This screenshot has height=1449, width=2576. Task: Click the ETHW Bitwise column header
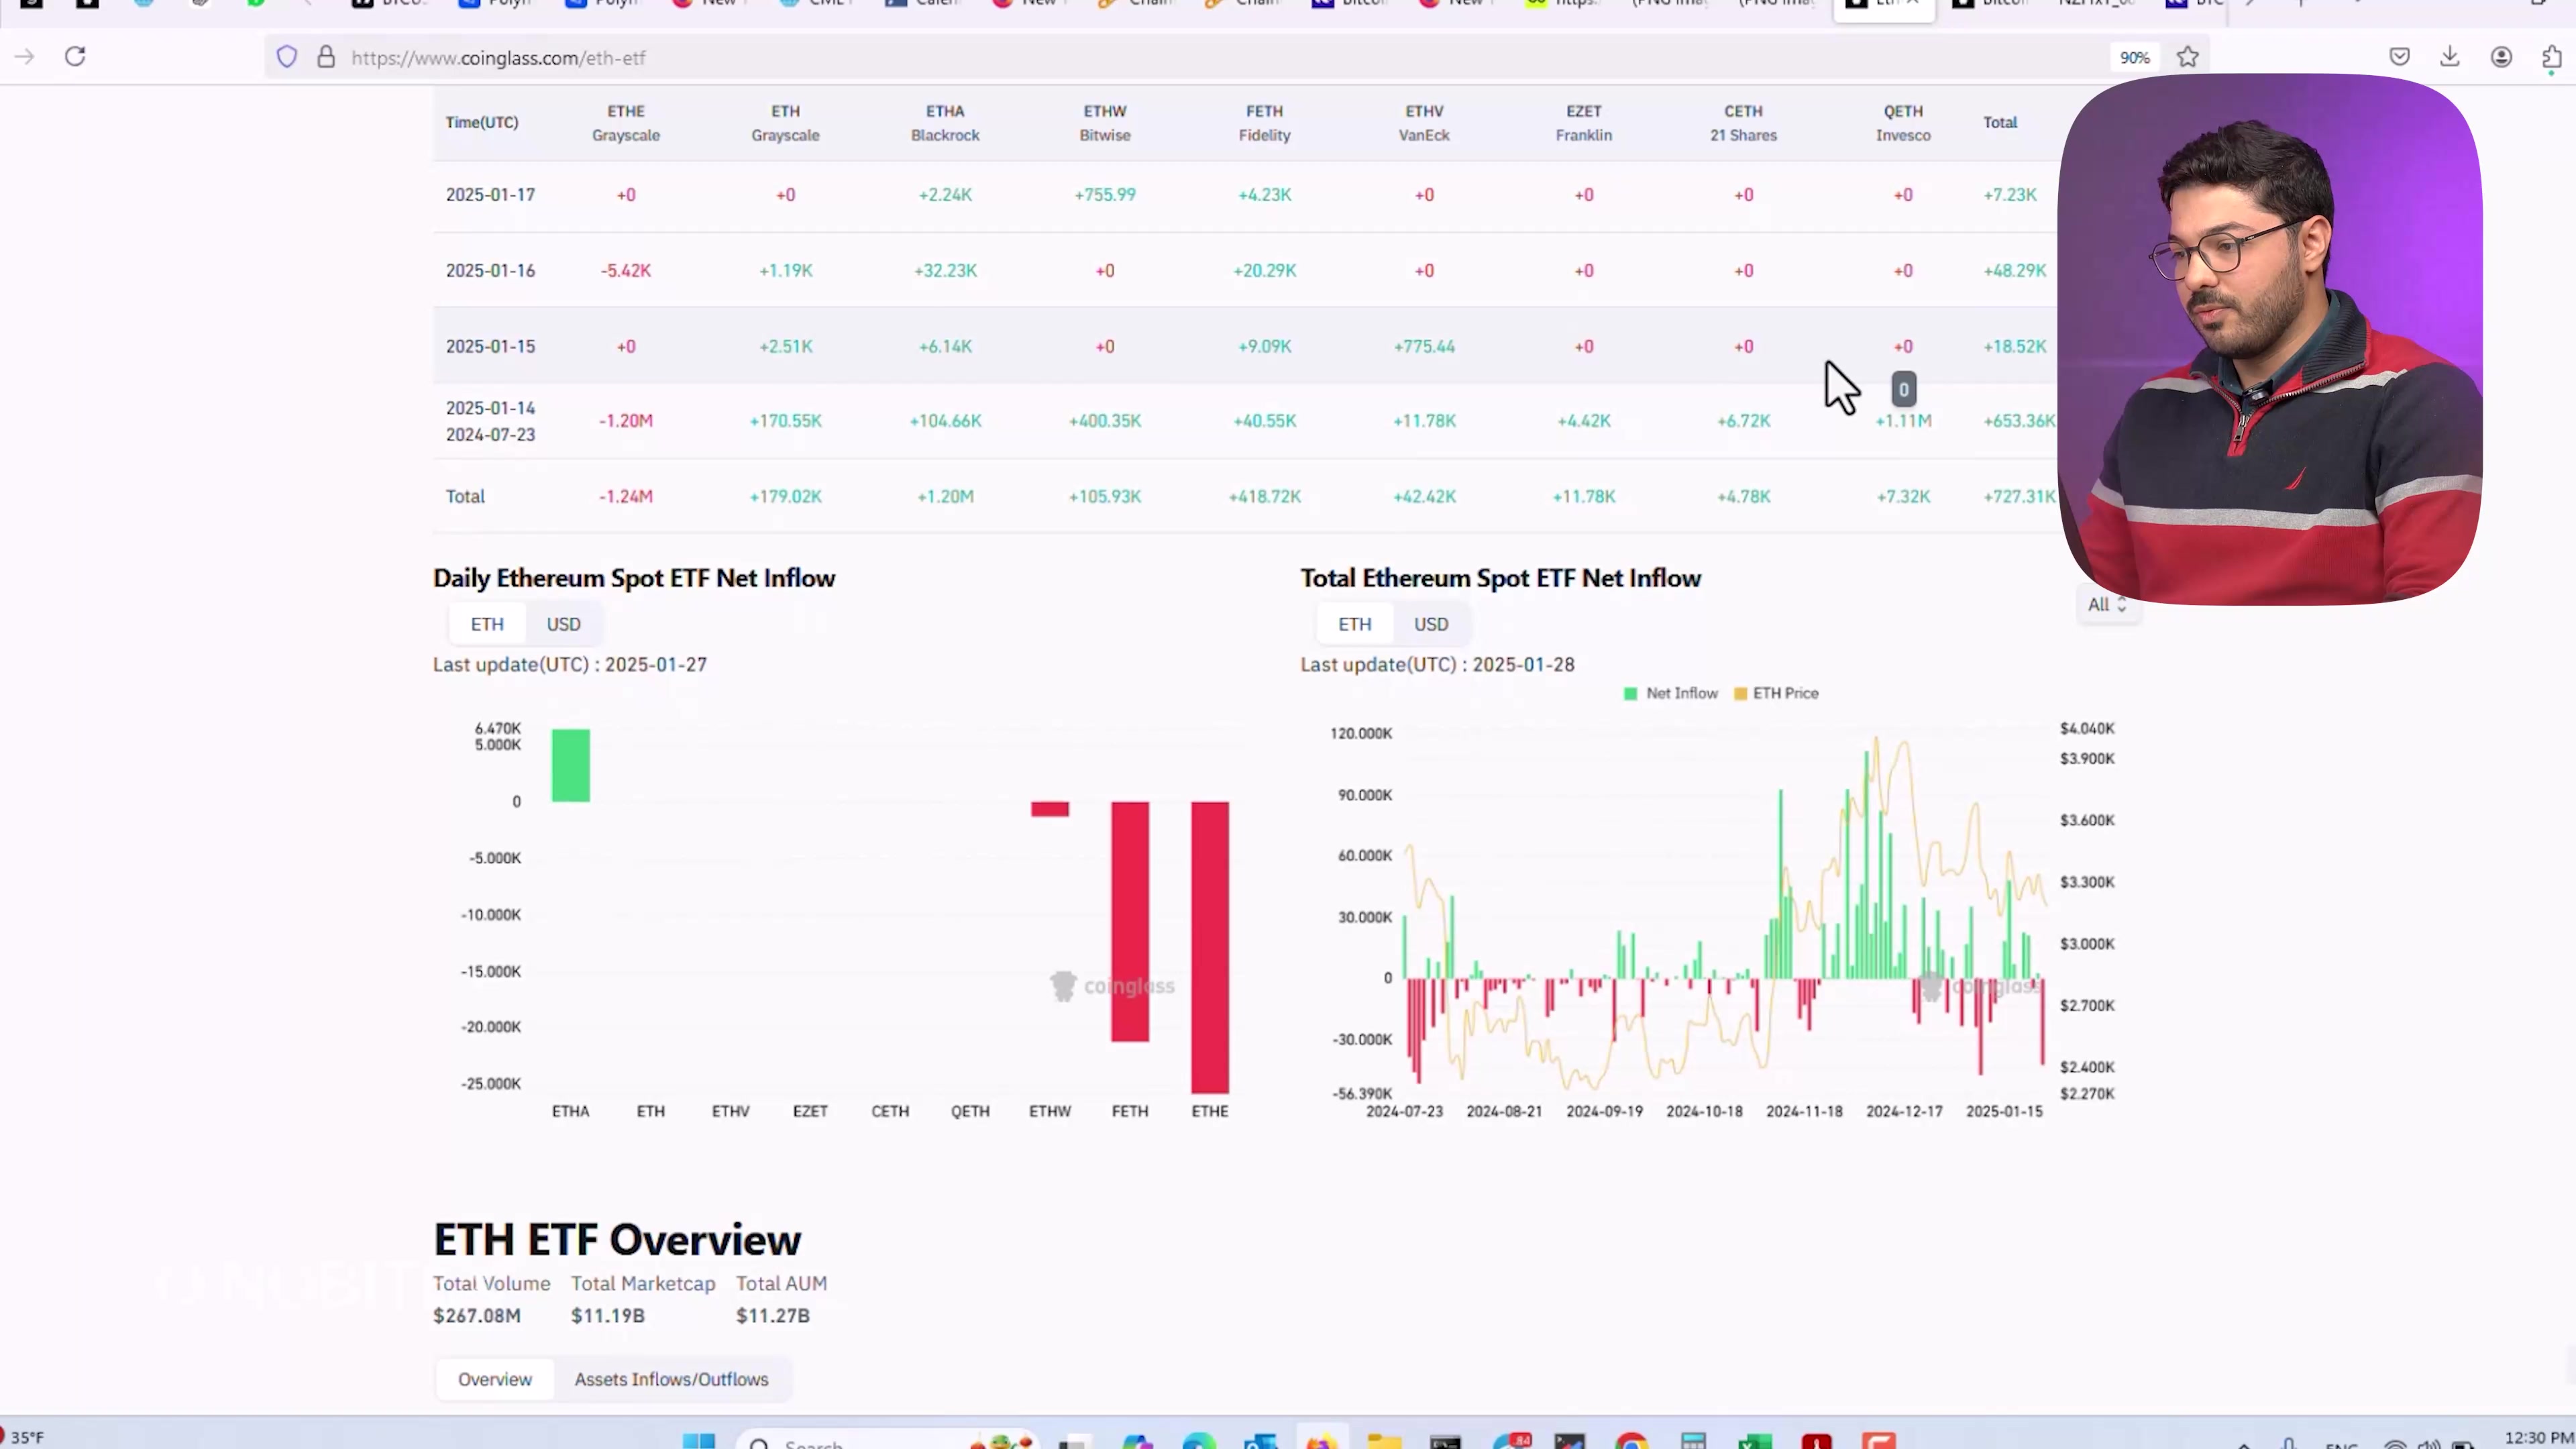click(1105, 123)
